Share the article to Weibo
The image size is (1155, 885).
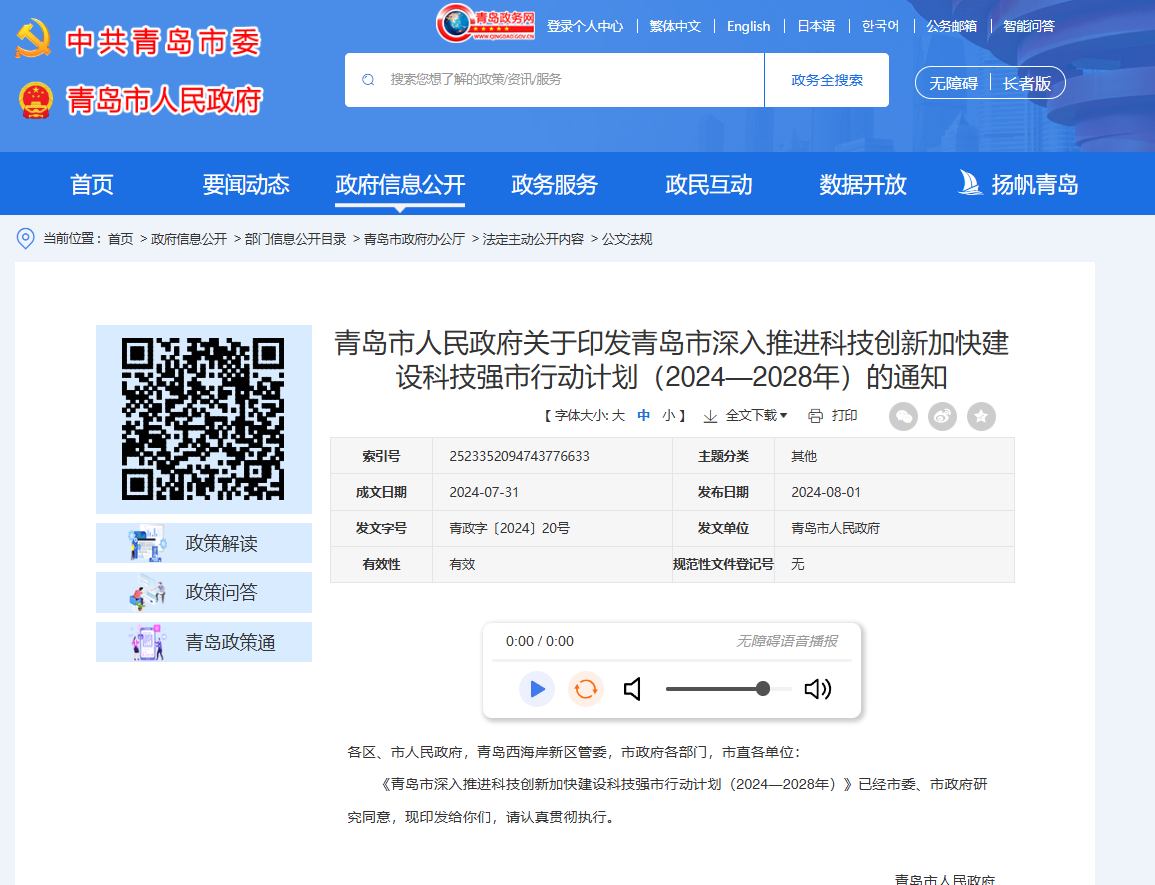pos(942,416)
